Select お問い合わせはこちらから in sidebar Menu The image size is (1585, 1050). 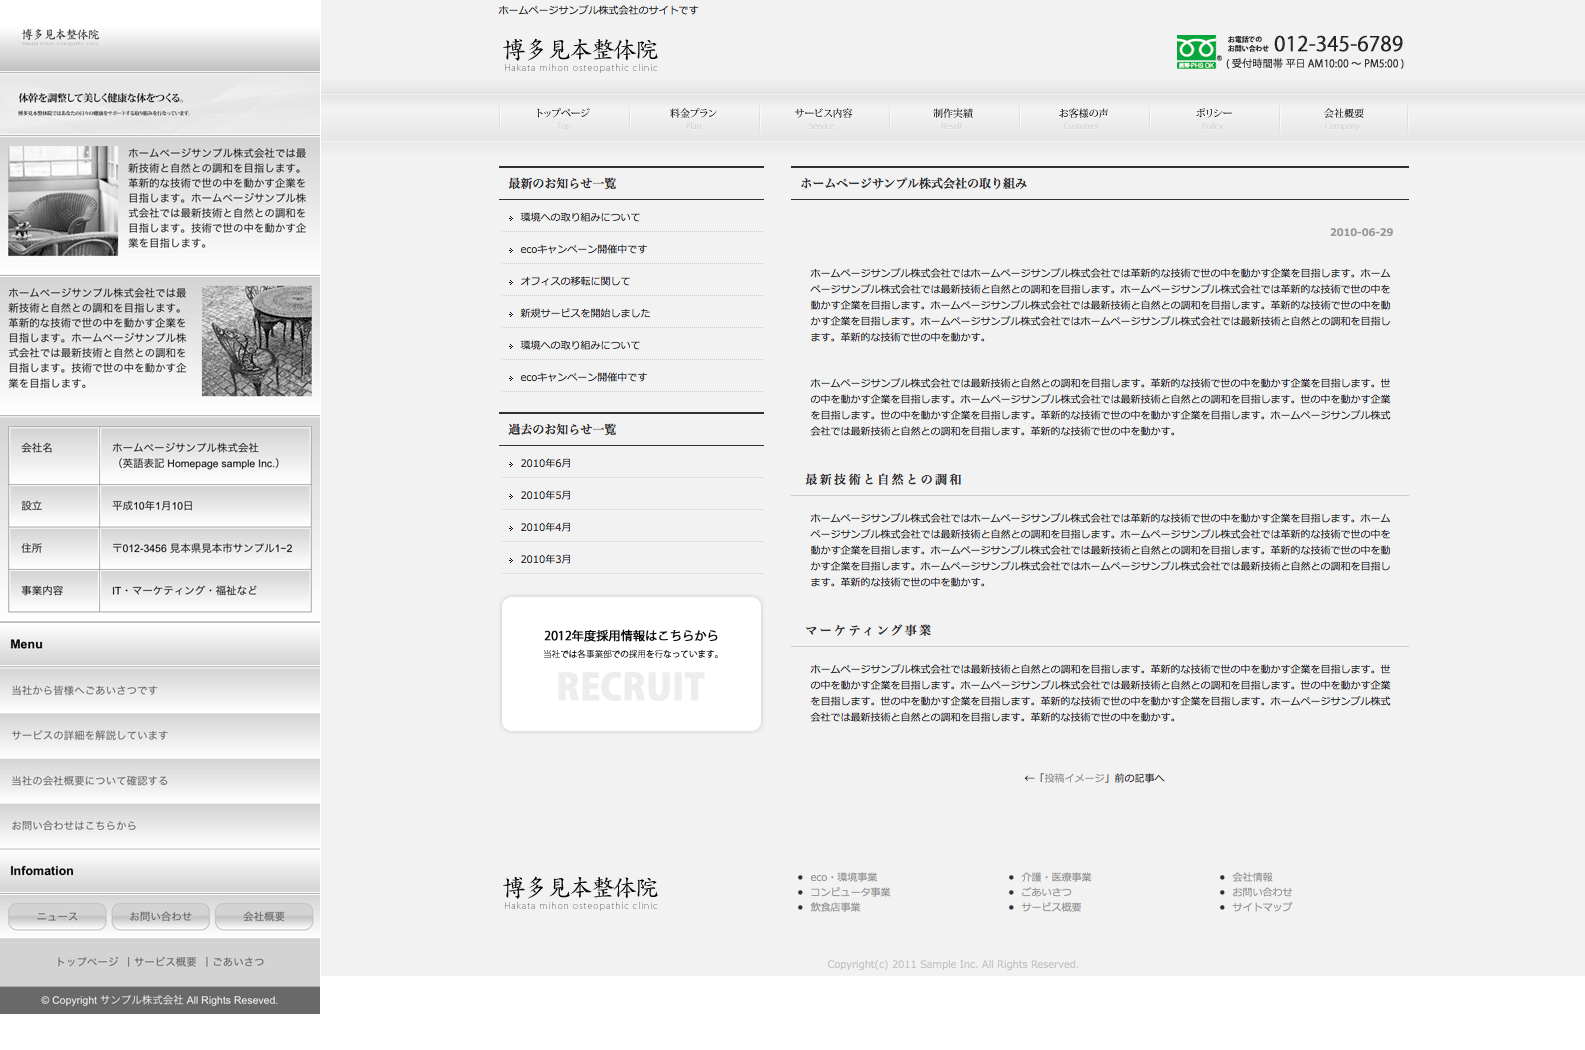tap(74, 826)
